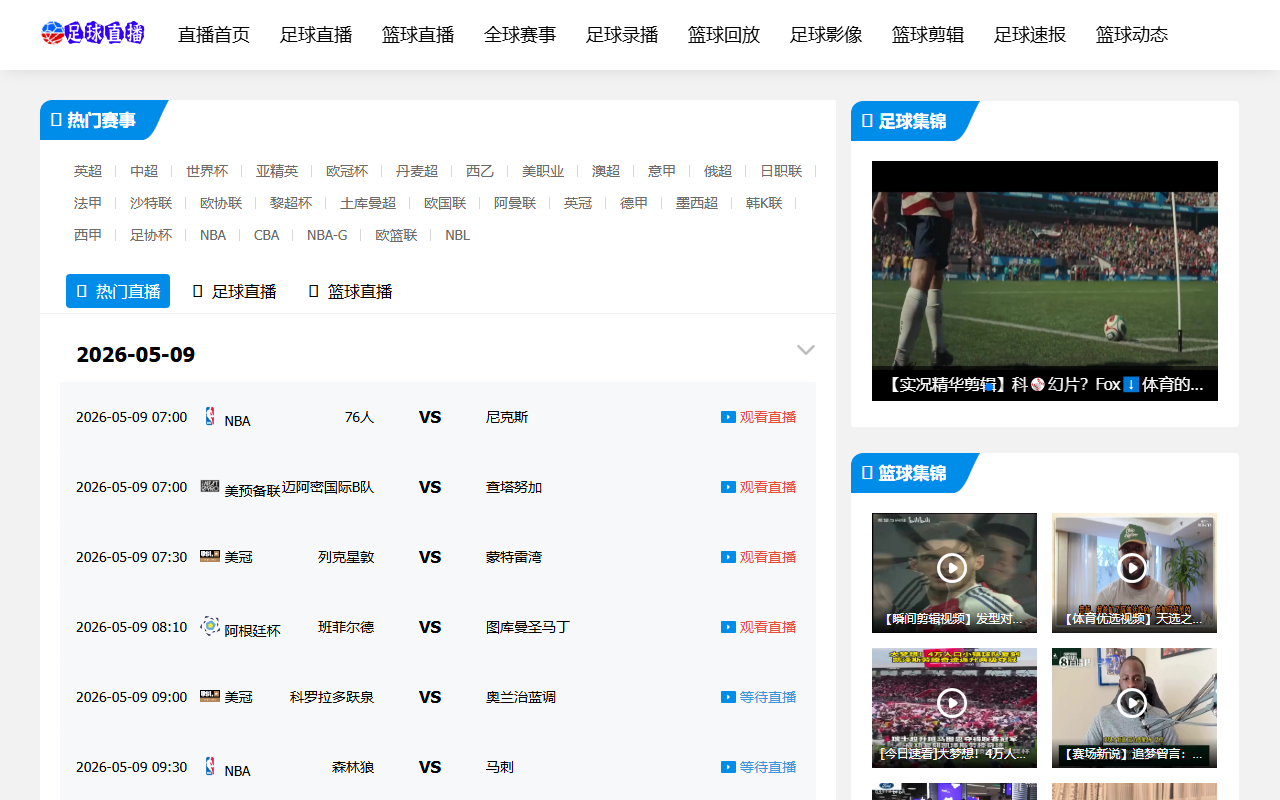Click 篮球集锦 section header
The image size is (1280, 800).
(x=911, y=473)
